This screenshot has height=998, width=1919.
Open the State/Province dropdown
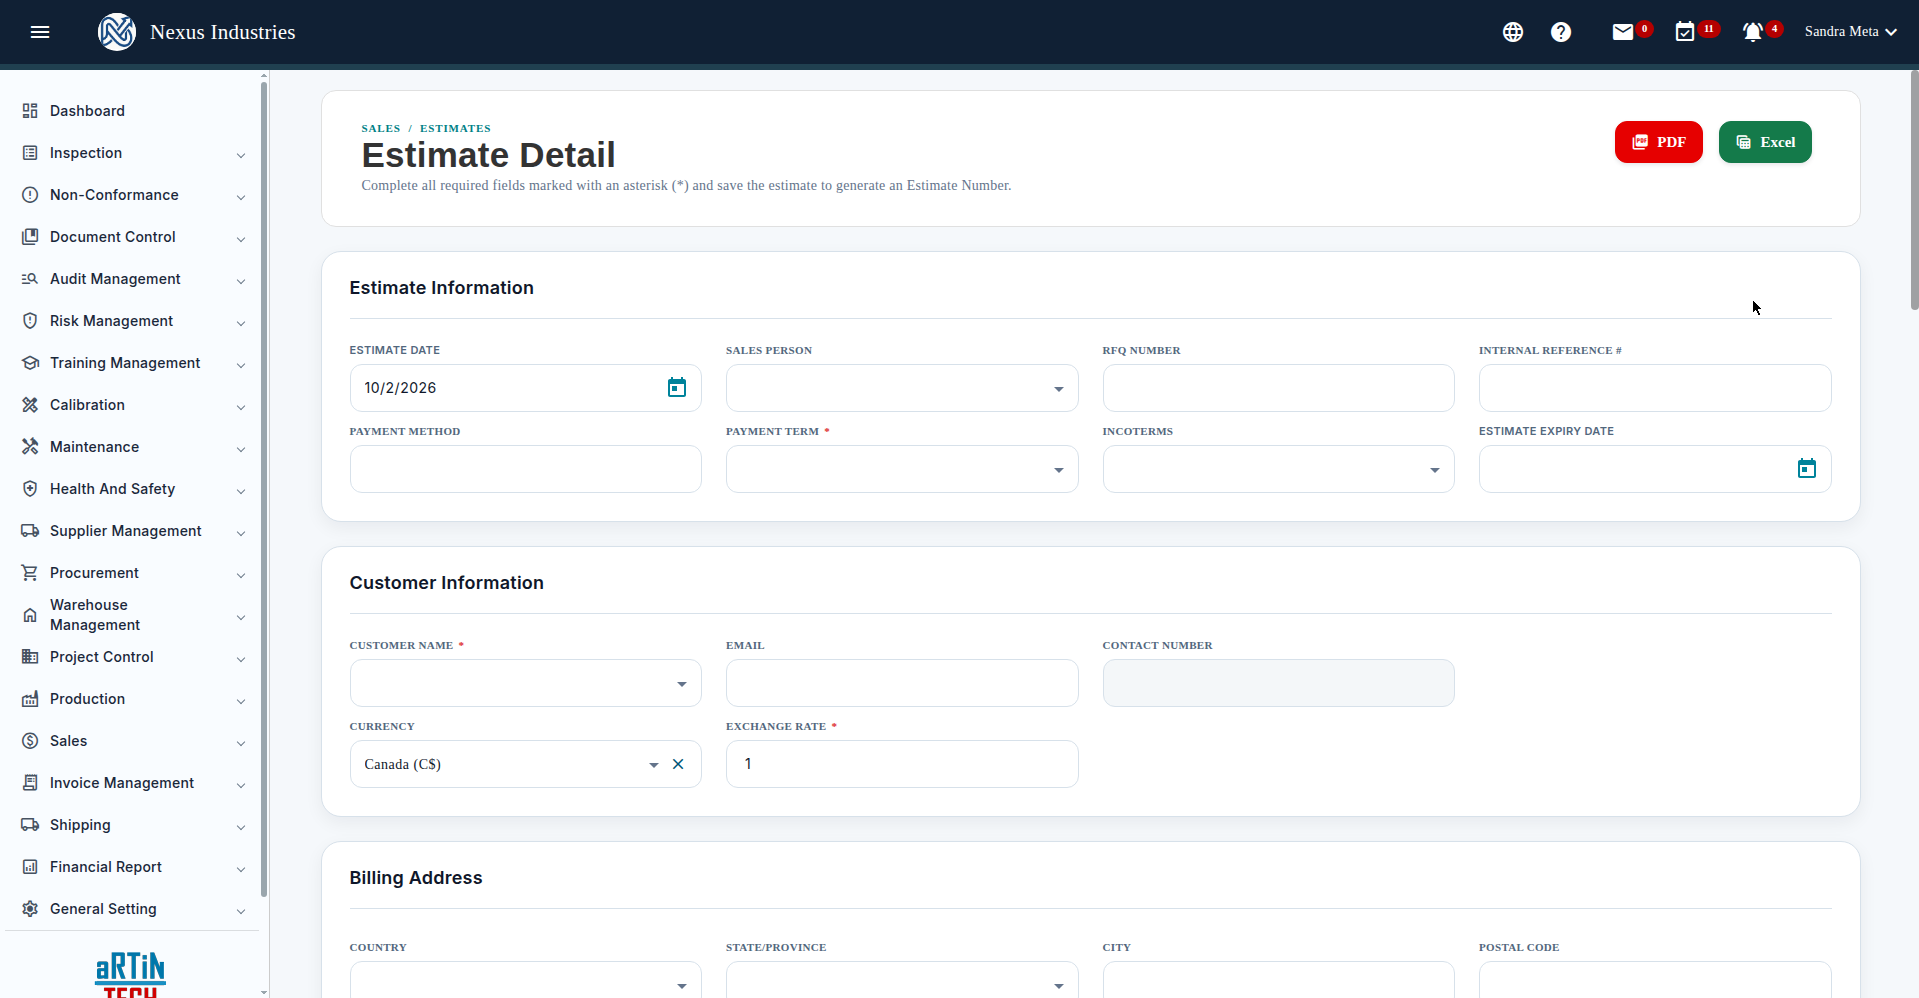[x=902, y=980]
